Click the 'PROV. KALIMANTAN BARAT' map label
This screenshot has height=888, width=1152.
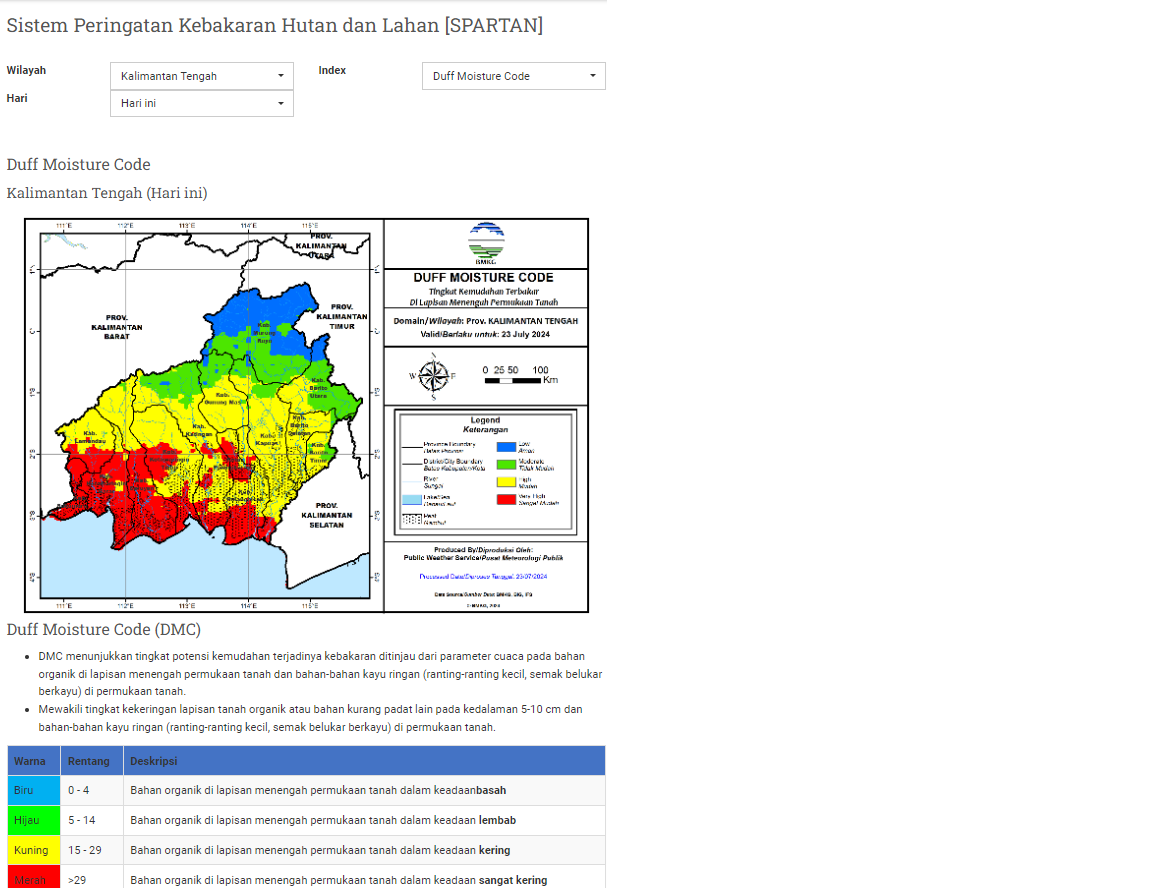click(x=117, y=327)
